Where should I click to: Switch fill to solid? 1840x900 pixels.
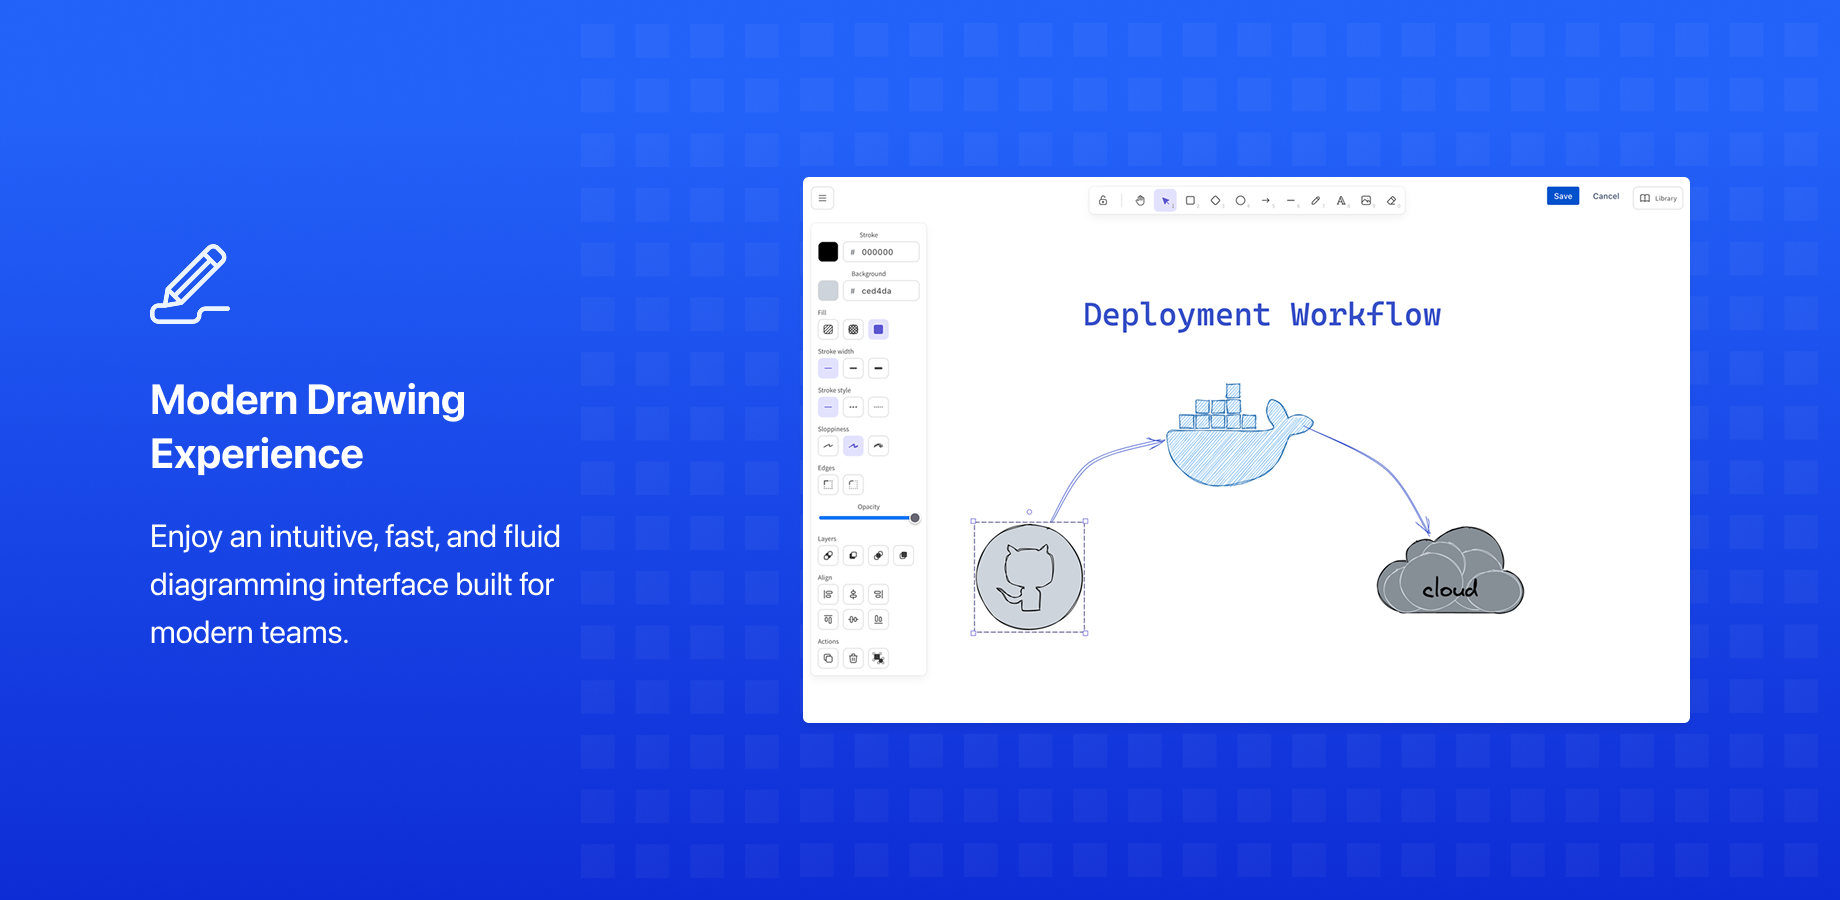[879, 328]
